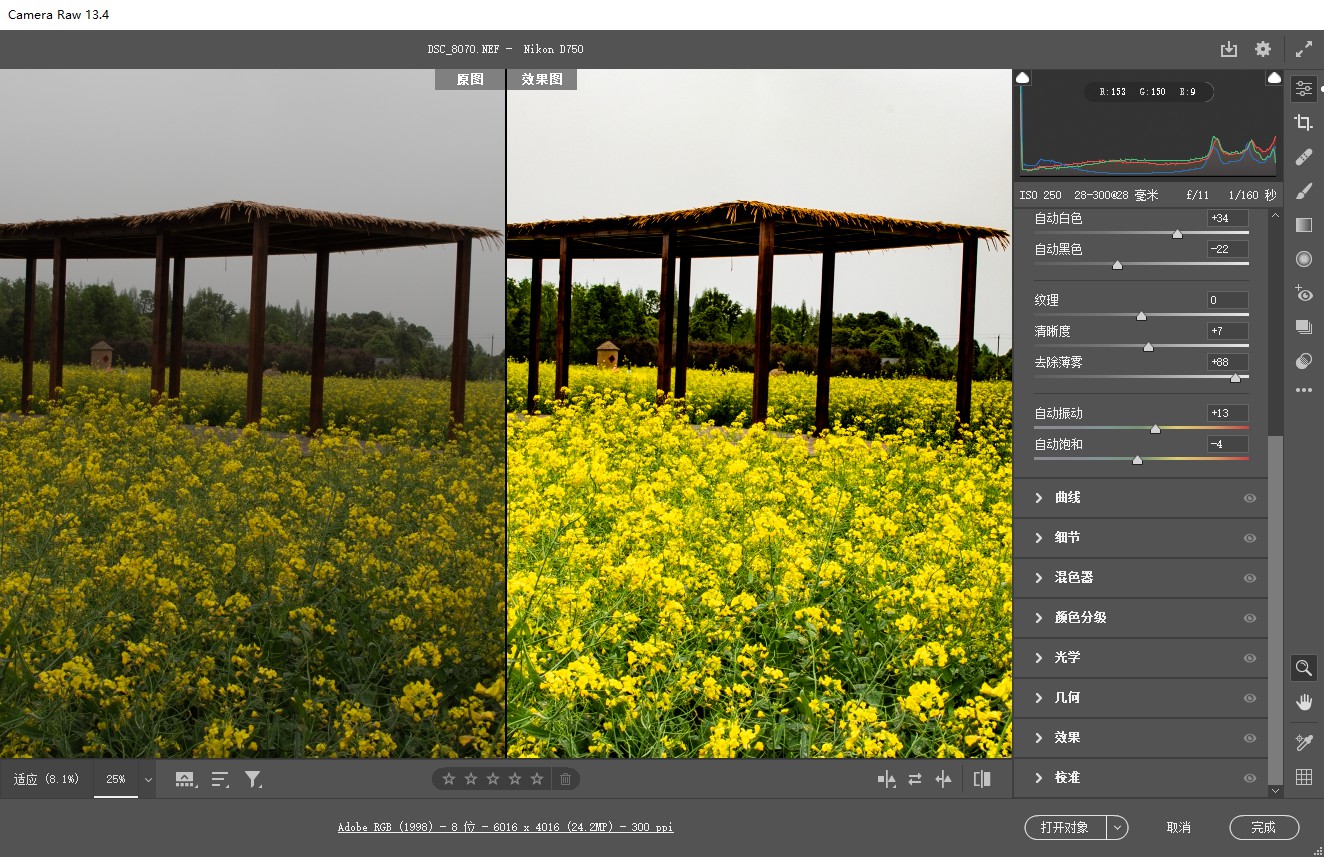Select the Radial Filter tool
This screenshot has height=857, width=1324.
pyautogui.click(x=1303, y=259)
